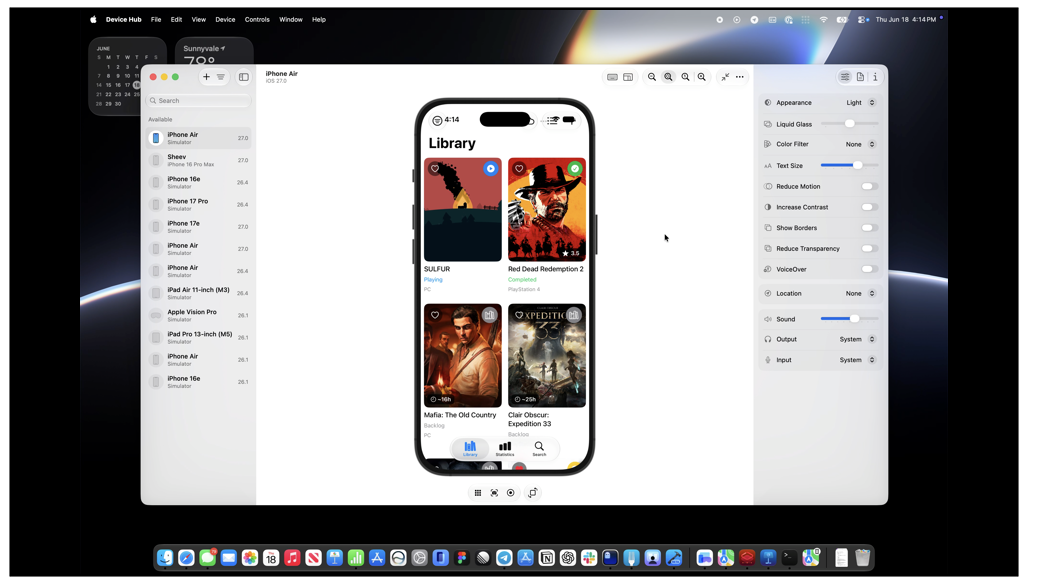This screenshot has height=584, width=1060.
Task: Toggle the Increase Contrast switch
Action: (869, 207)
